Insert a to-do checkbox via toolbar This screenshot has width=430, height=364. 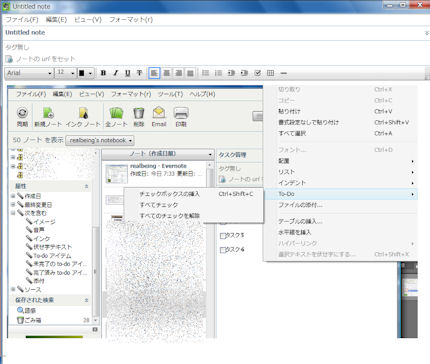click(257, 73)
